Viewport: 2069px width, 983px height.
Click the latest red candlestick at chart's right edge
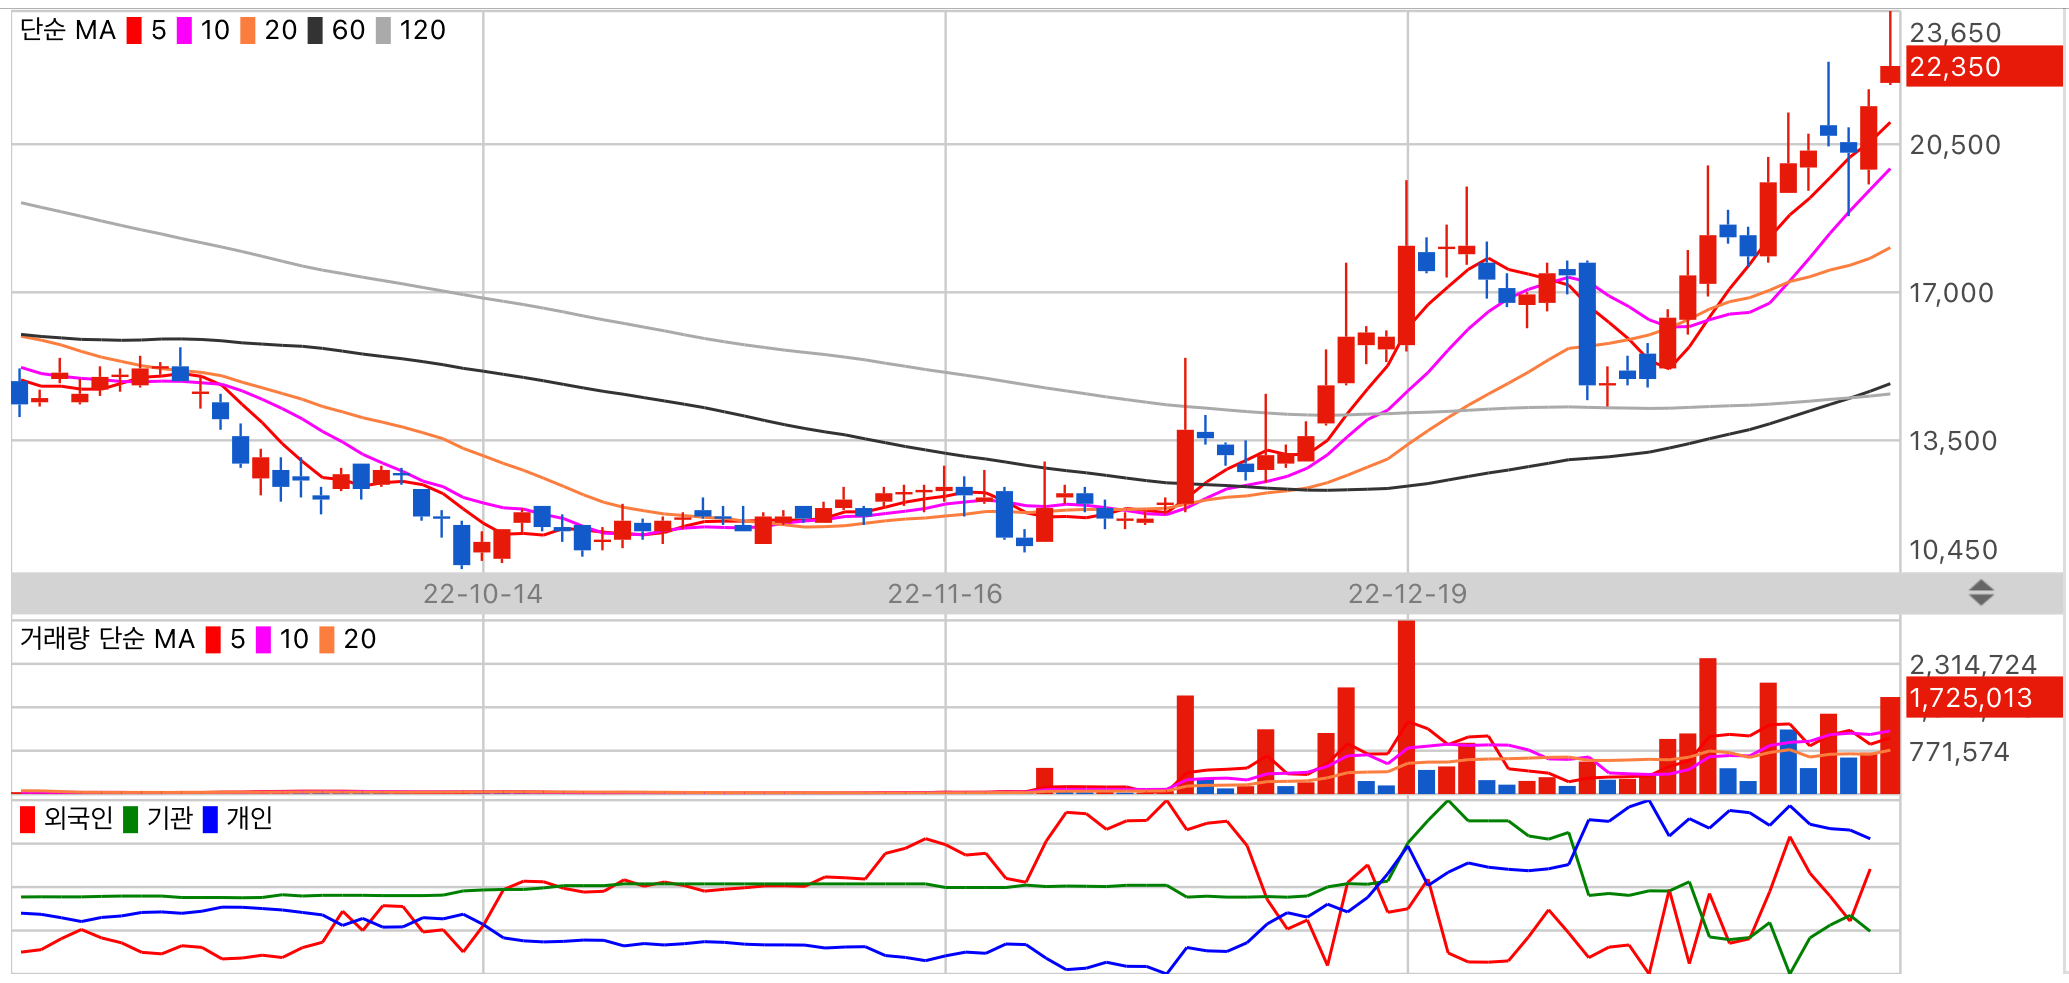[1889, 73]
